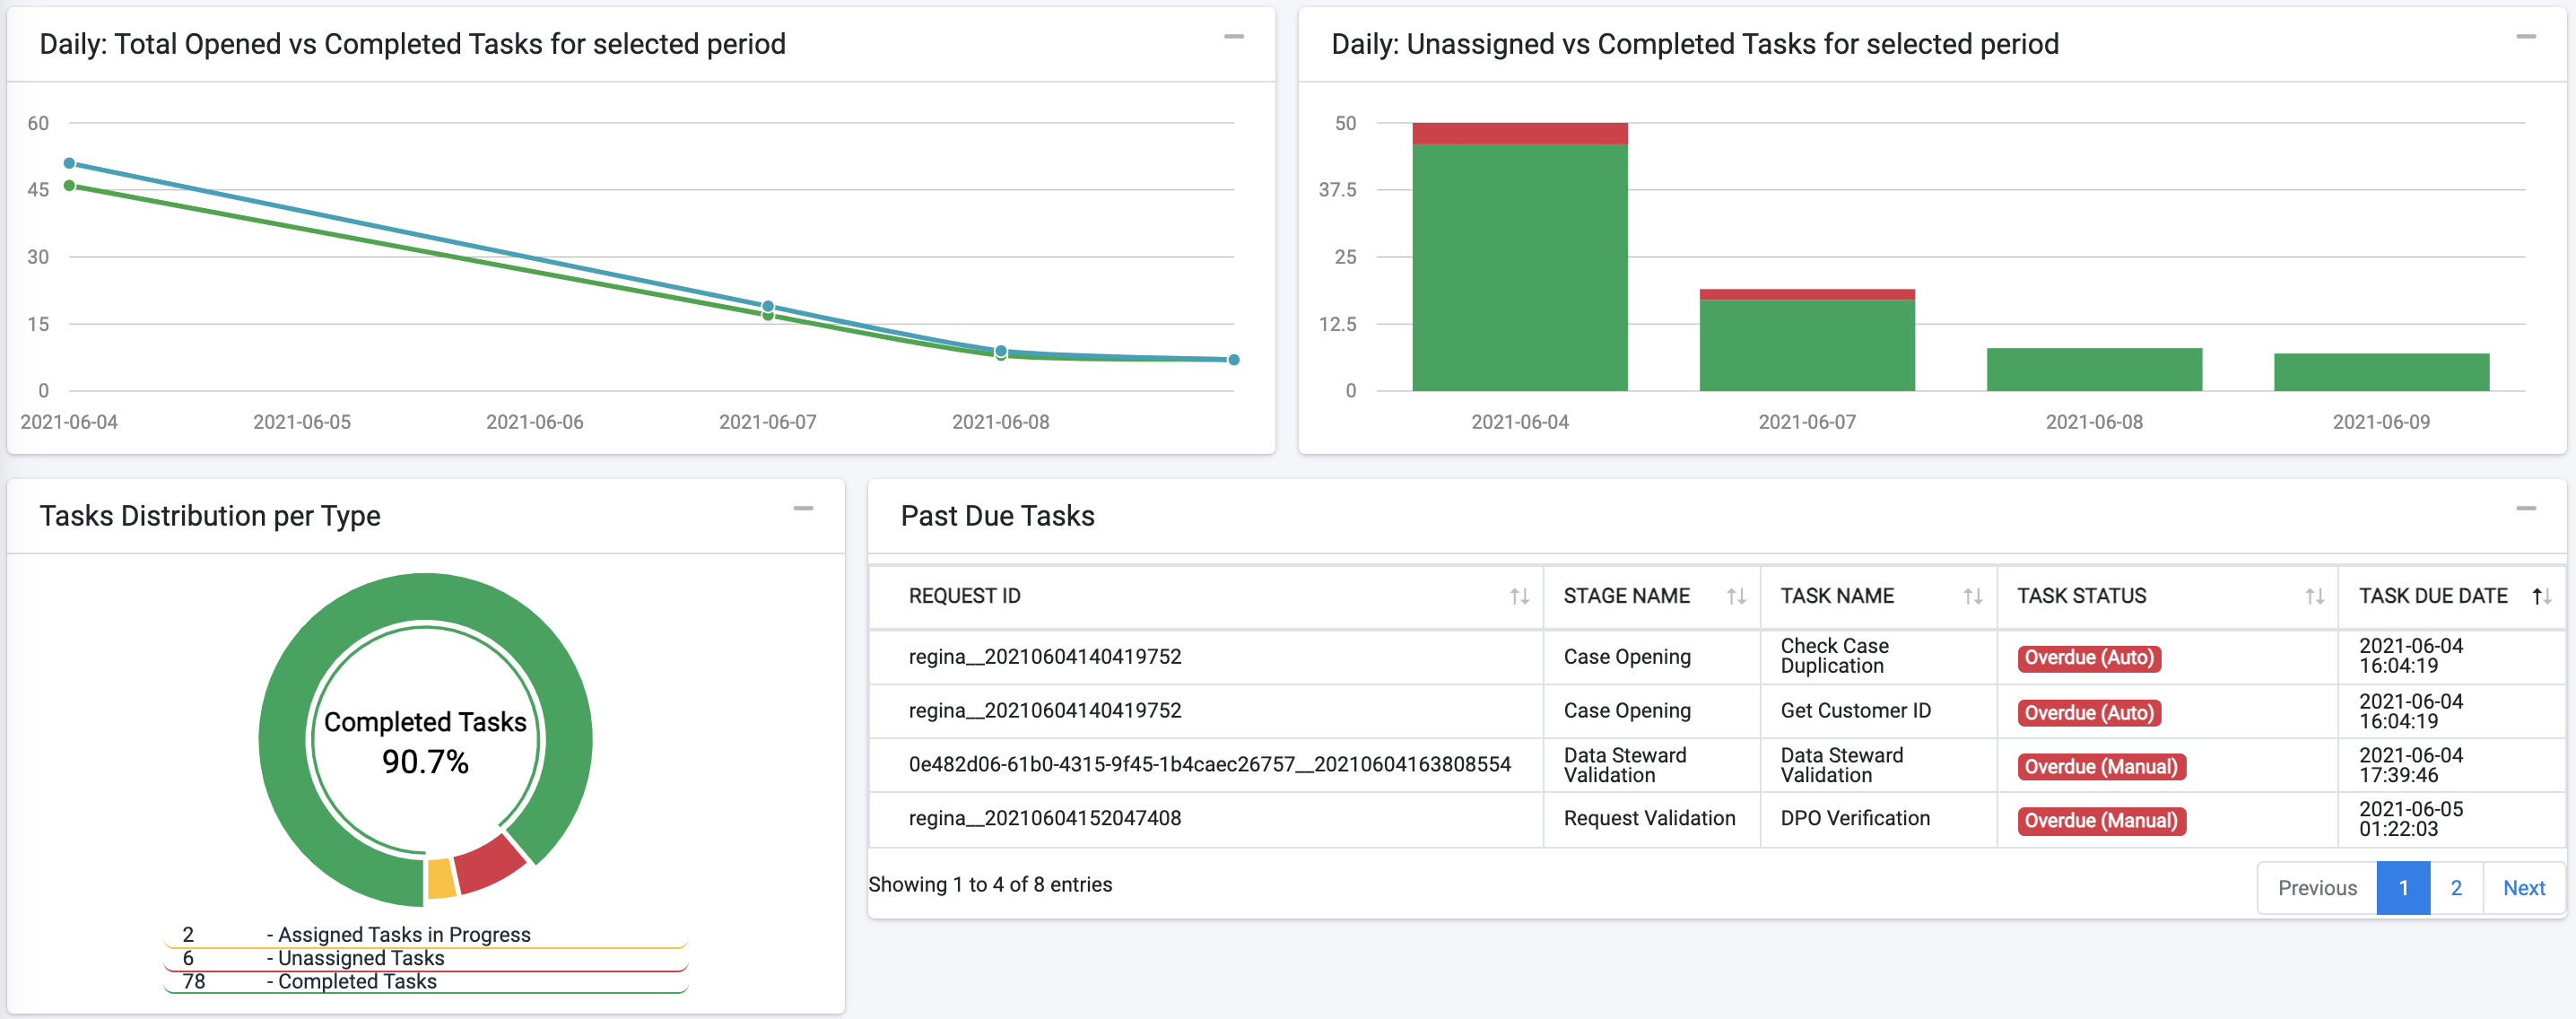
Task: Select the green bar for 2021-06-08
Action: [2094, 369]
